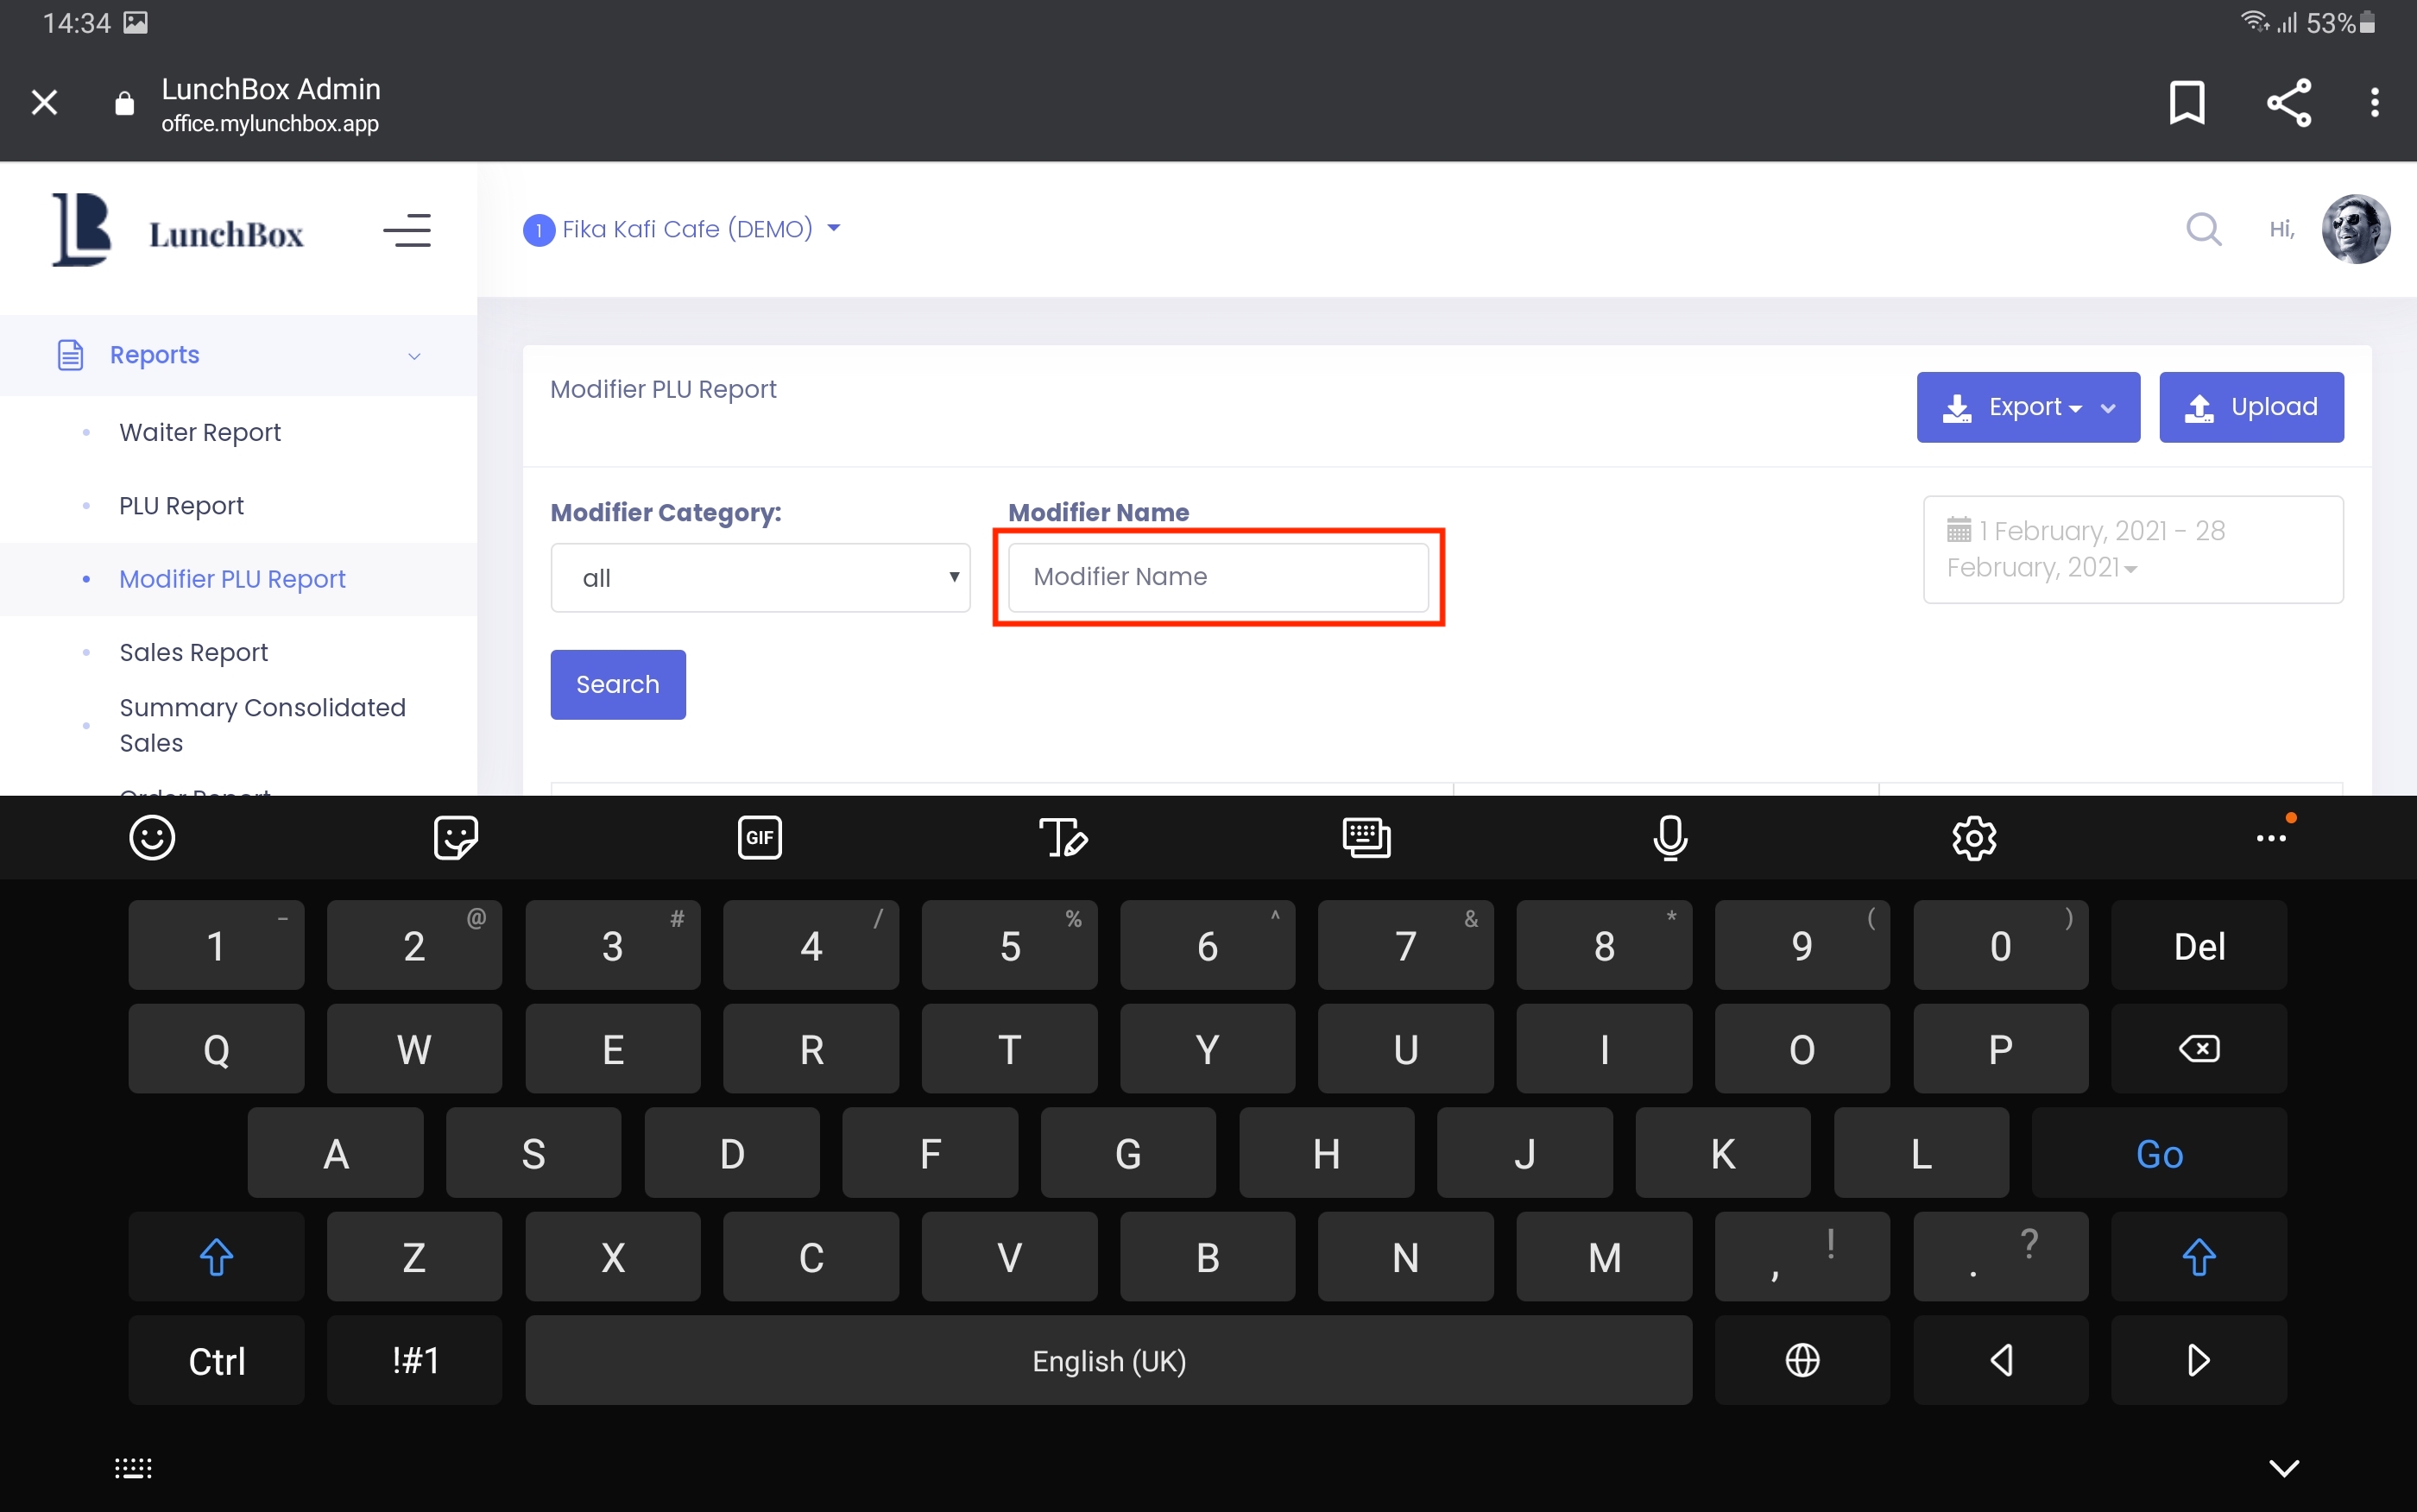
Task: Open the Modifier Category dropdown
Action: click(x=760, y=578)
